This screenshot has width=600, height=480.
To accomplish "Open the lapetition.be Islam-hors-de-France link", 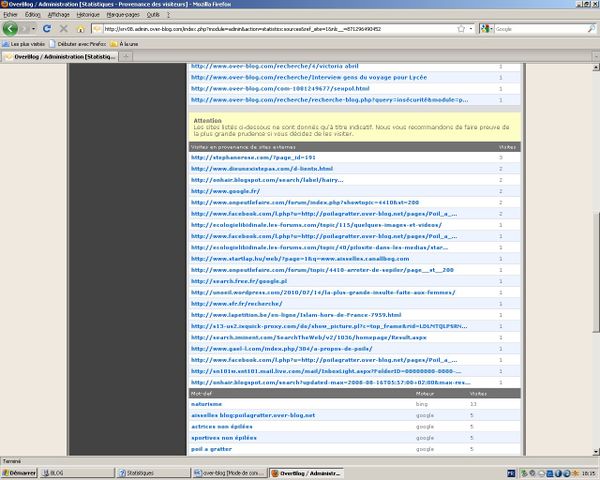I will (296, 315).
